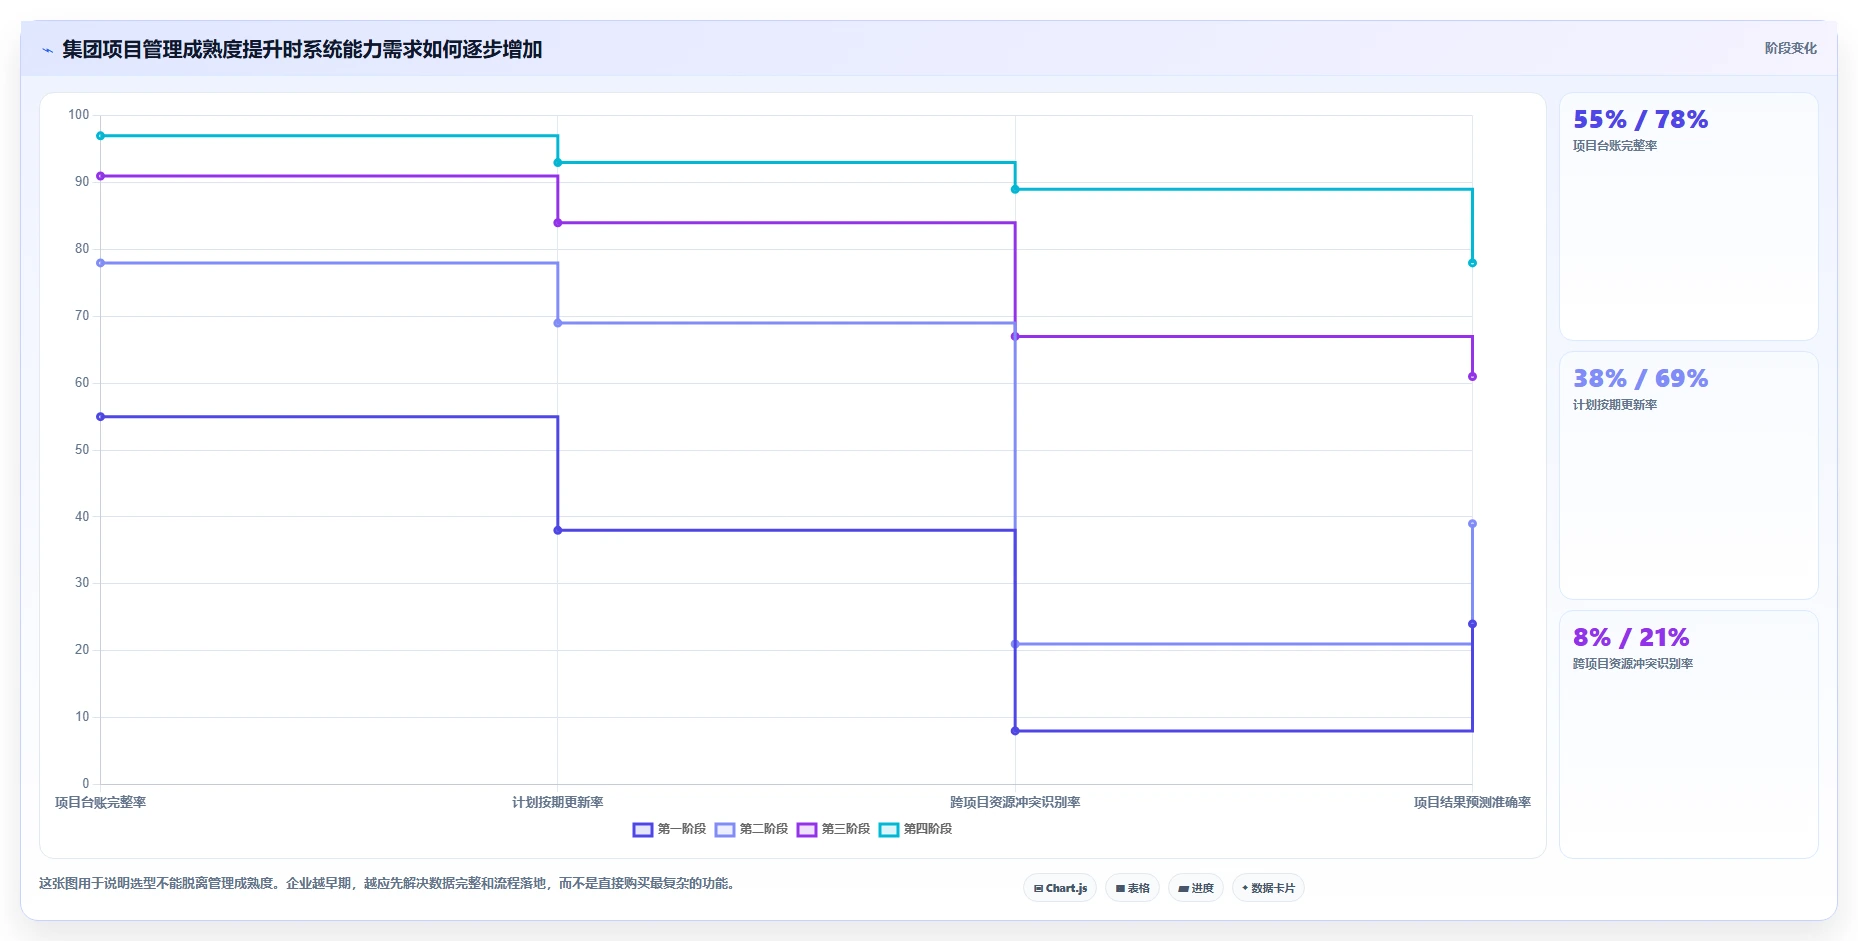Click the 数据卡片 tag
This screenshot has width=1858, height=941.
point(1268,888)
